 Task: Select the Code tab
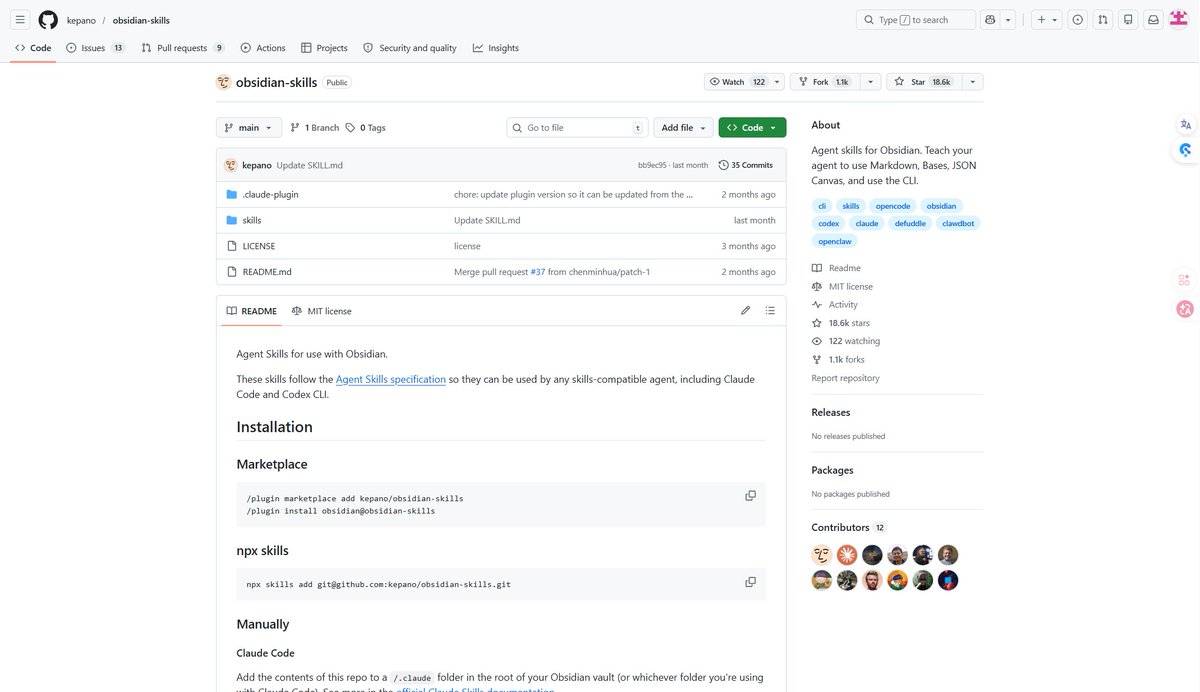[x=33, y=48]
